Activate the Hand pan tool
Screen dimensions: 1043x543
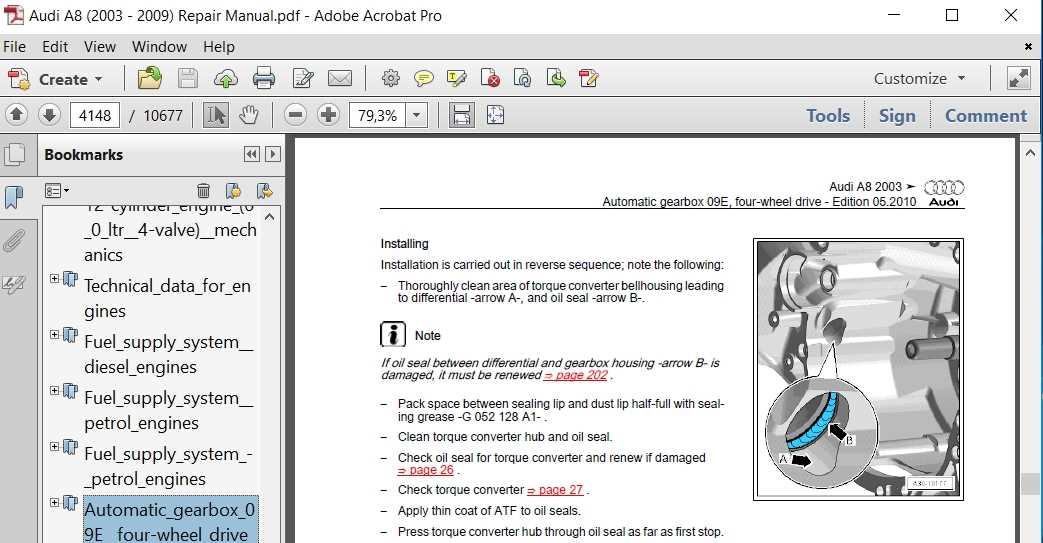point(249,115)
